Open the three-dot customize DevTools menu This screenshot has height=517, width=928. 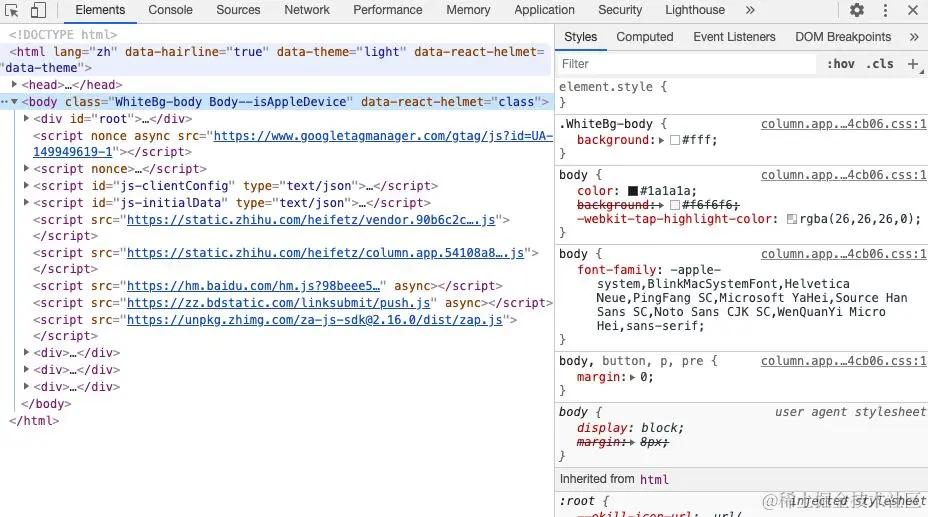point(885,10)
